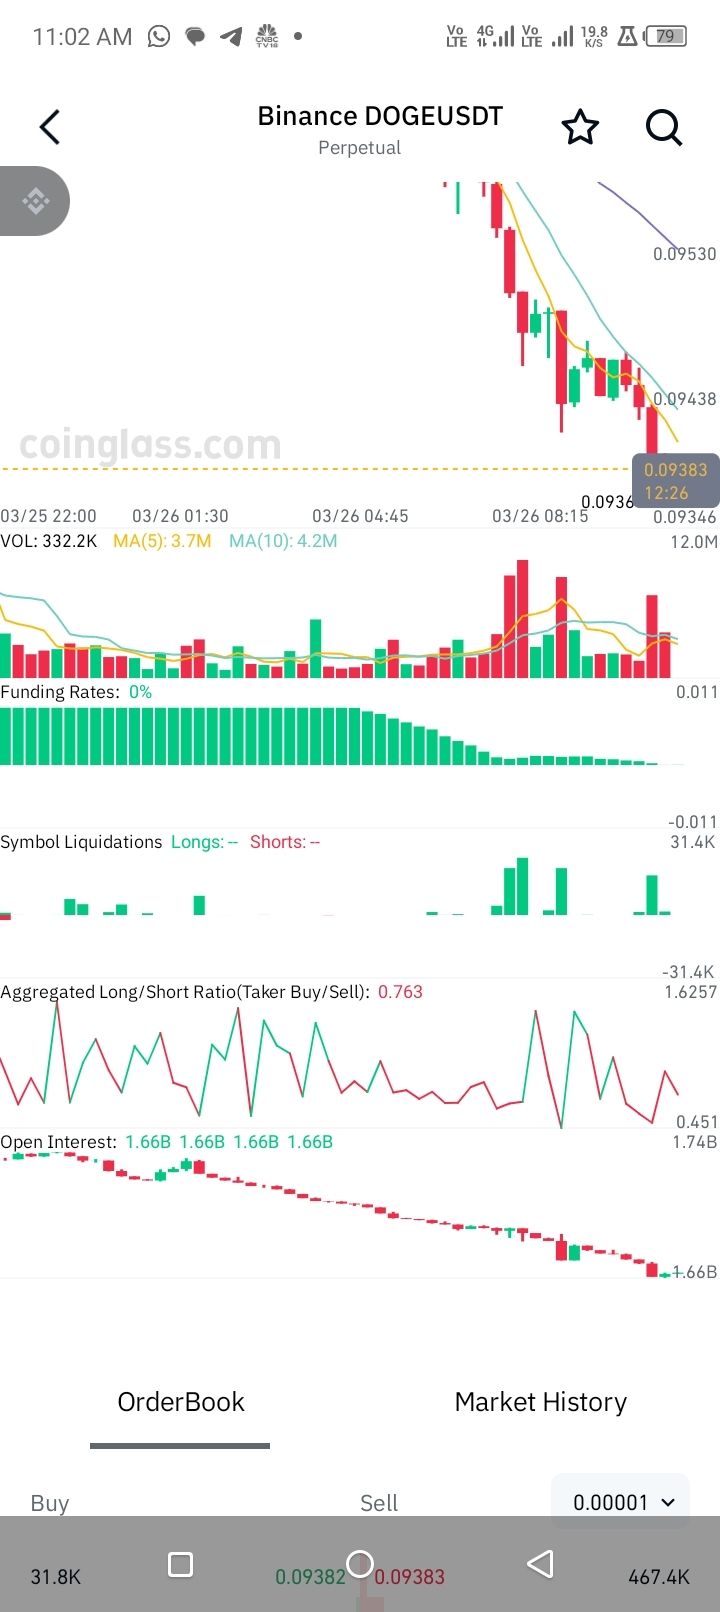
Task: Tap MA(5): 3.7M volume label
Action: click(x=162, y=541)
